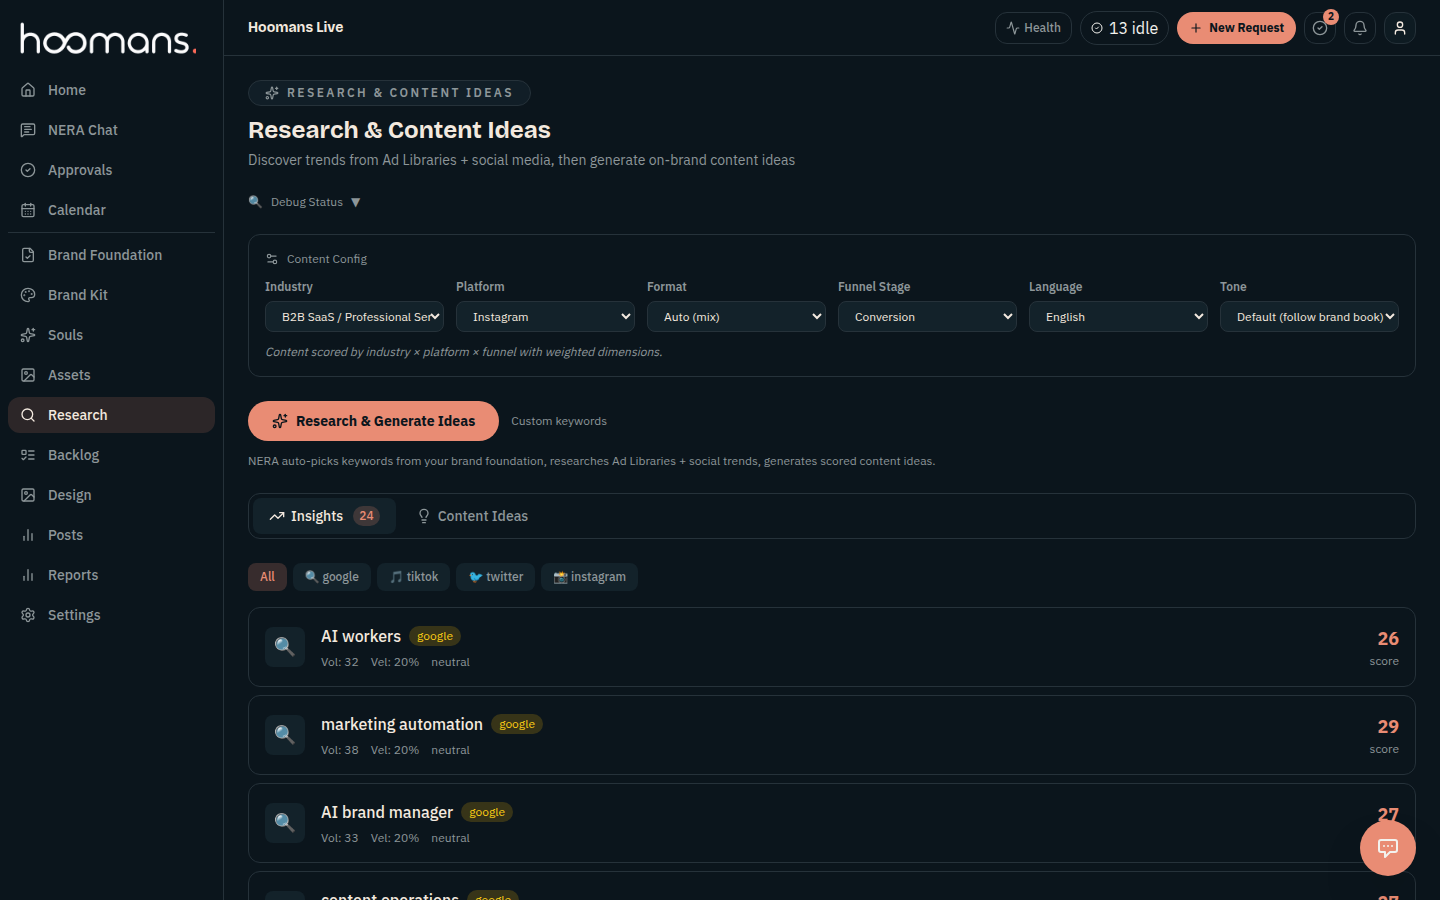Go to Approvals page
This screenshot has width=1440, height=900.
point(111,170)
